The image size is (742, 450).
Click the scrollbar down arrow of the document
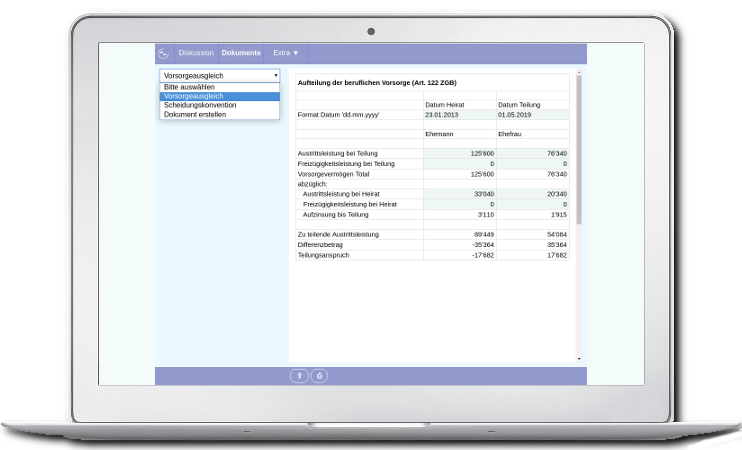(x=578, y=357)
